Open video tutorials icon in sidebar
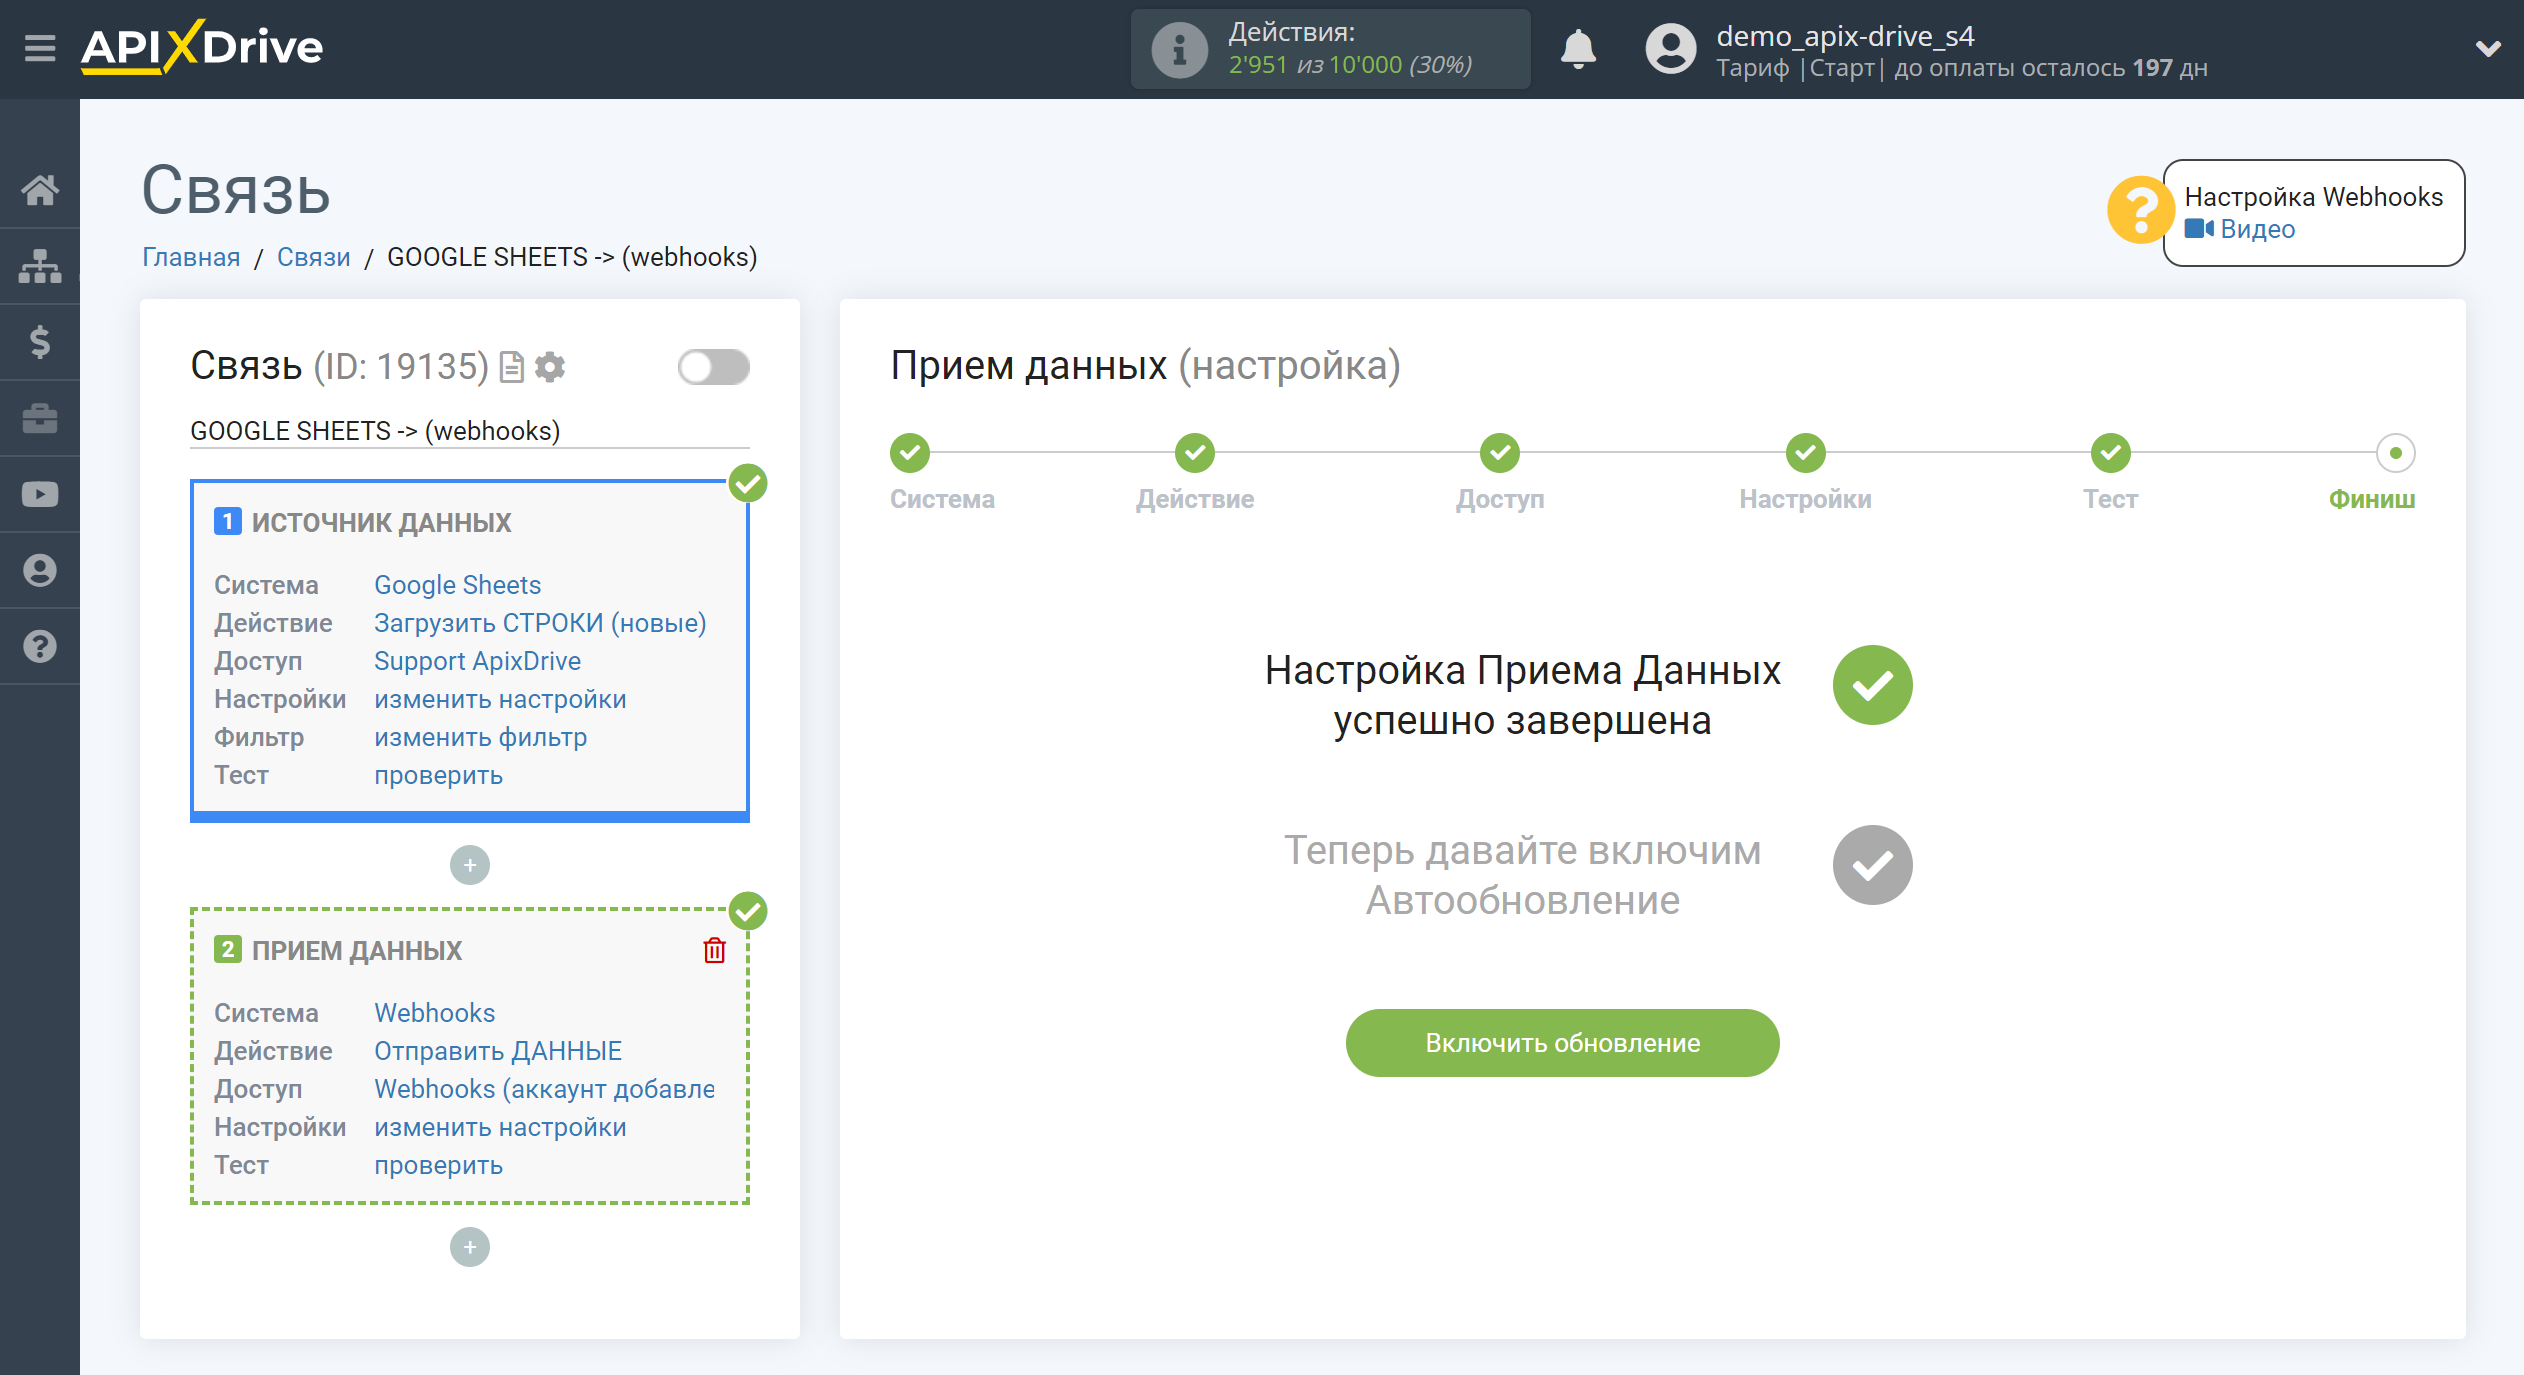Image resolution: width=2524 pixels, height=1375 pixels. tap(40, 494)
